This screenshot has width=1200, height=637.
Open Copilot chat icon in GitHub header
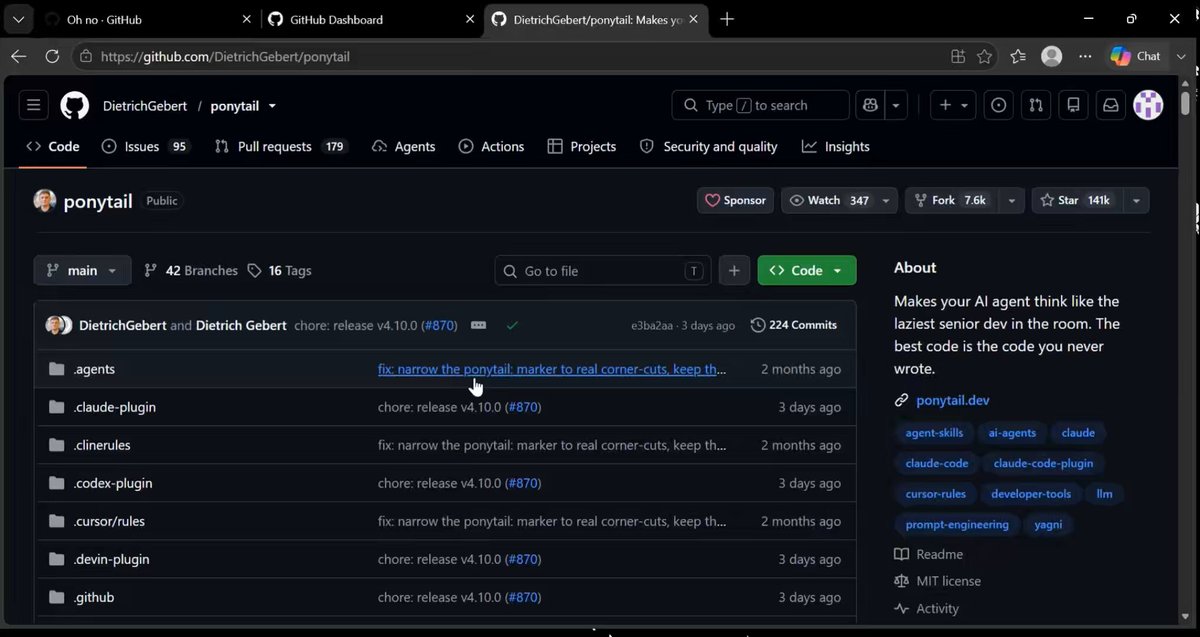870,105
